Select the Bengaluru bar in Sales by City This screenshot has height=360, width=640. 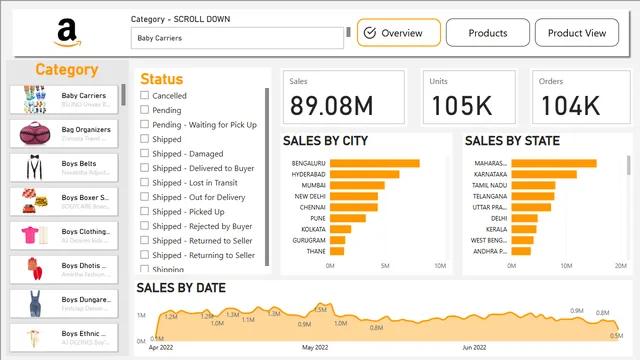coord(375,163)
